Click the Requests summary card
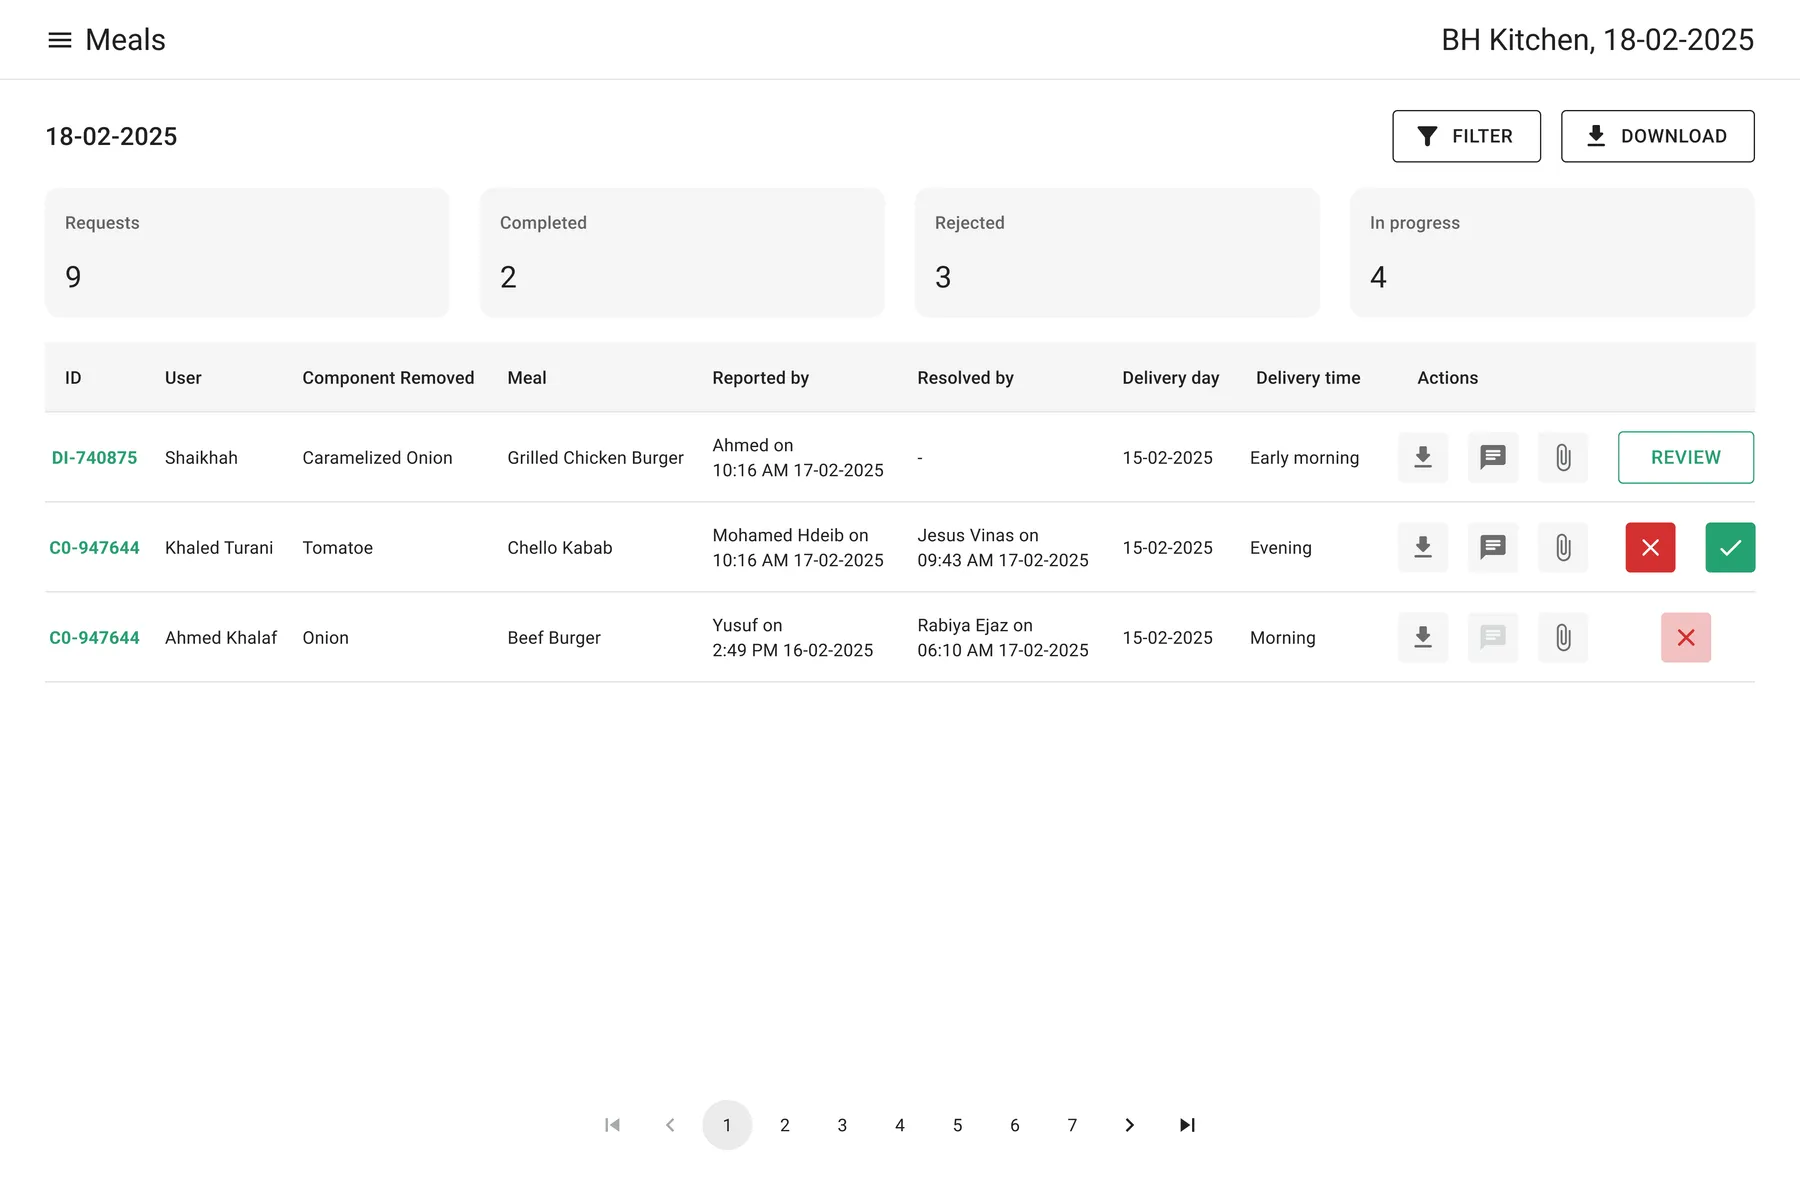This screenshot has height=1200, width=1800. coord(247,252)
